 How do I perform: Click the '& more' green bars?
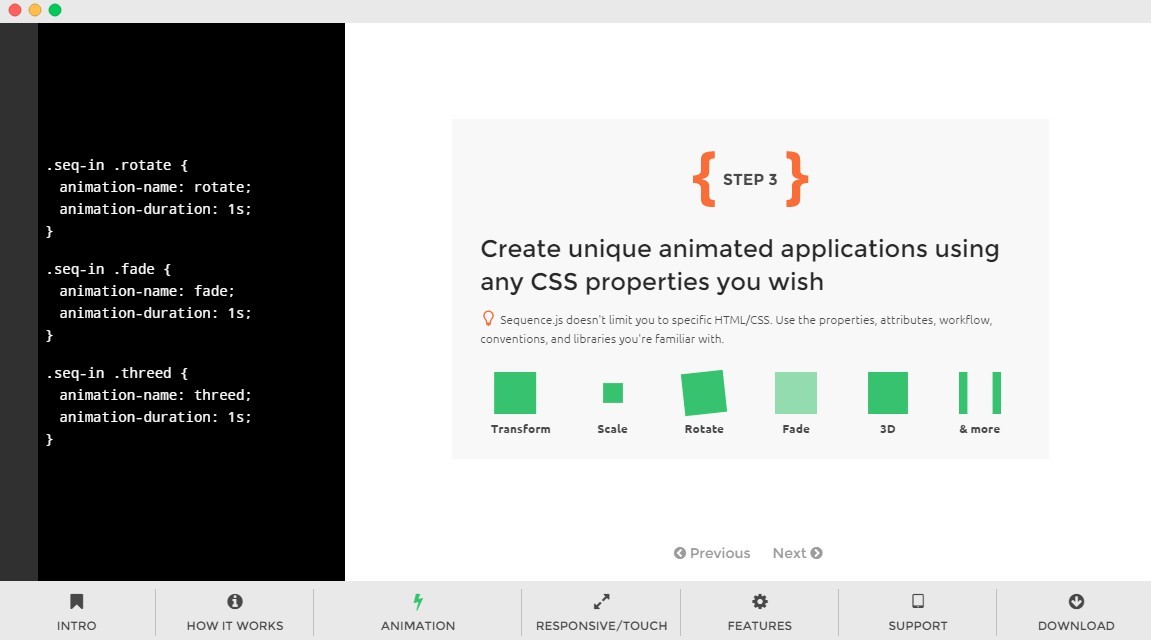point(980,393)
